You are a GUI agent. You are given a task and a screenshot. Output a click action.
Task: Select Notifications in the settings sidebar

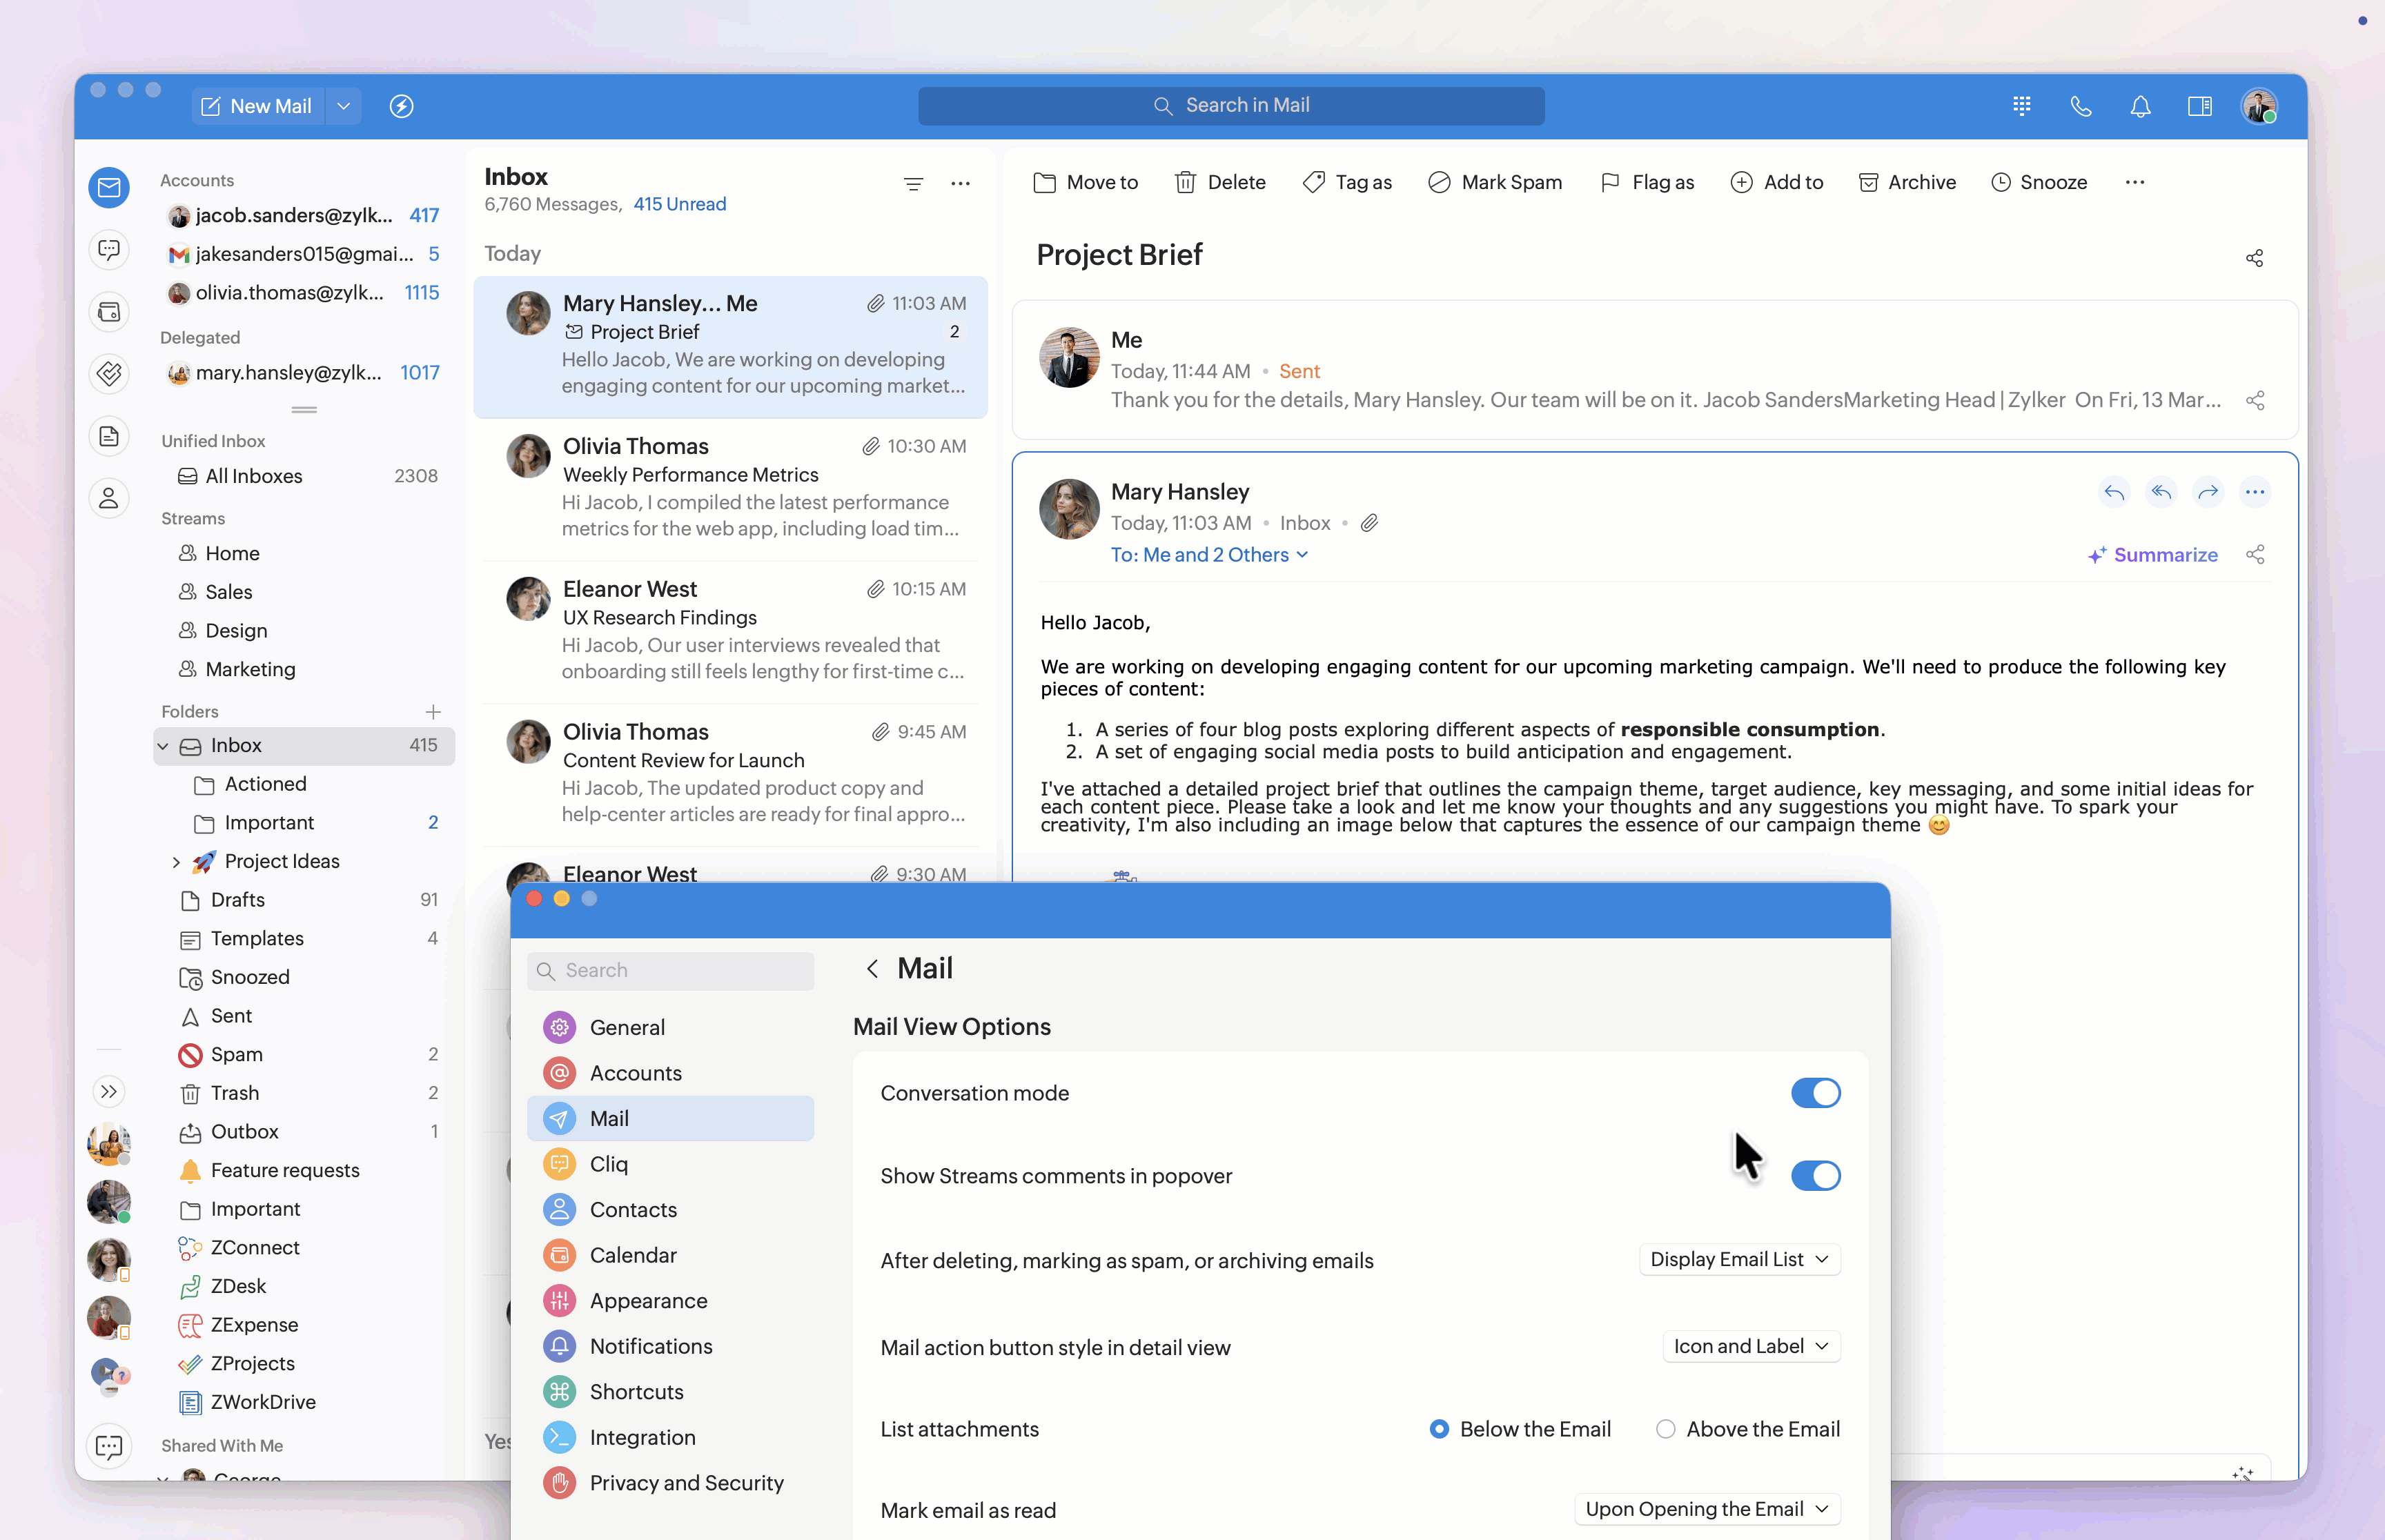650,1346
